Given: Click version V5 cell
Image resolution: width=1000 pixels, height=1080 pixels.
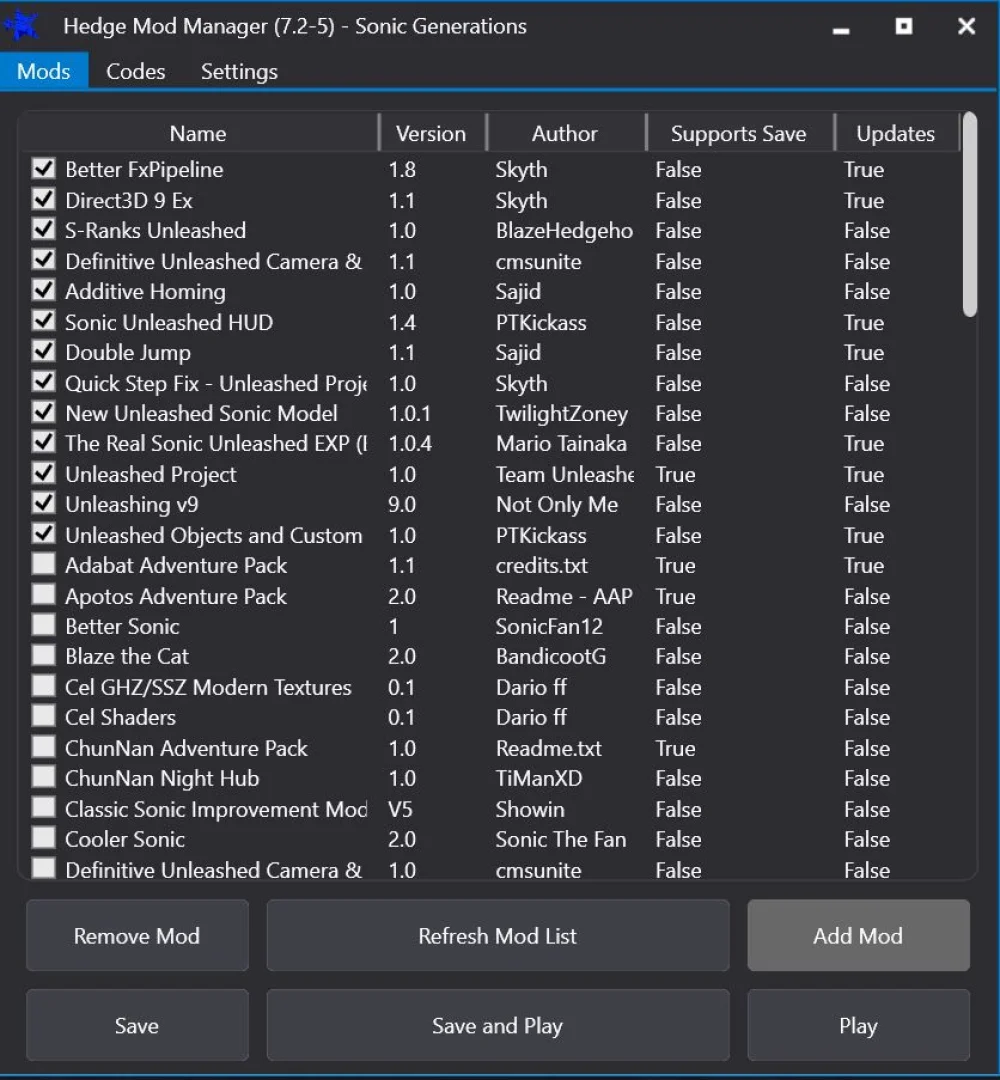Looking at the screenshot, I should tap(400, 809).
